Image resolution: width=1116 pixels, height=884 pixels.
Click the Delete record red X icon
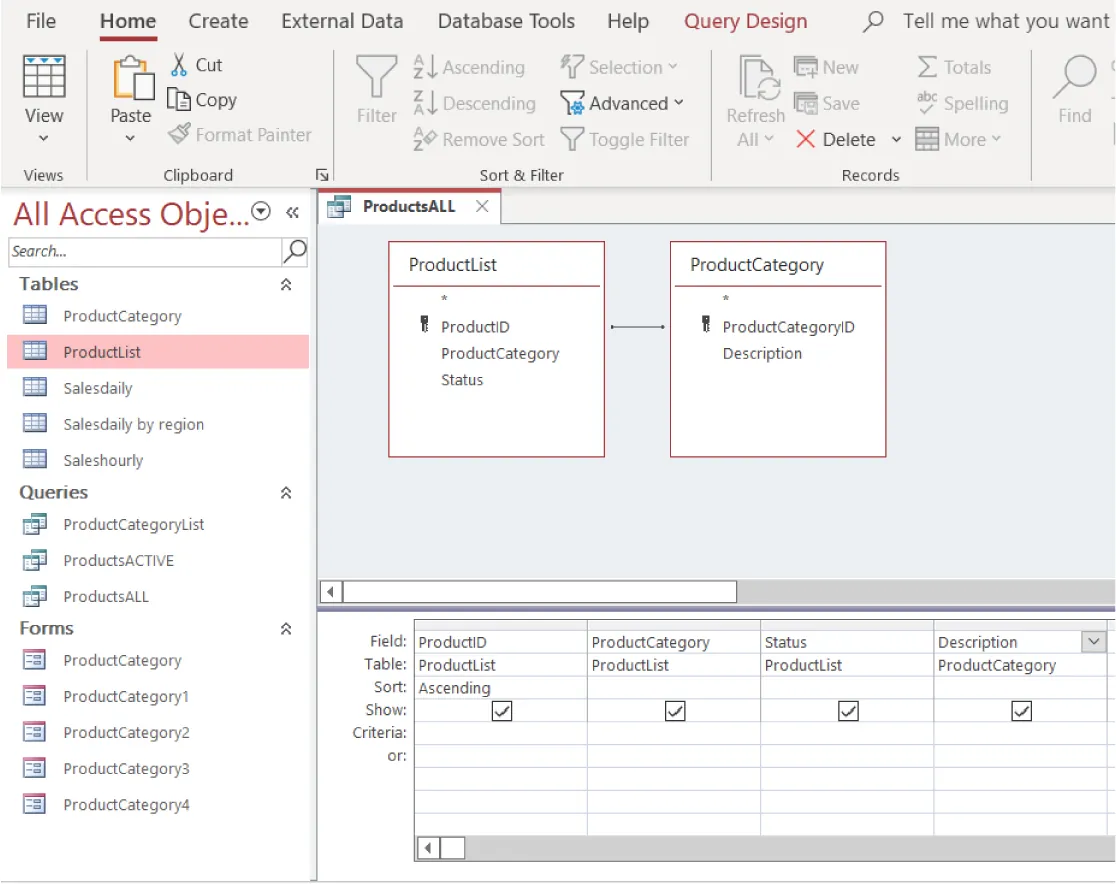805,140
